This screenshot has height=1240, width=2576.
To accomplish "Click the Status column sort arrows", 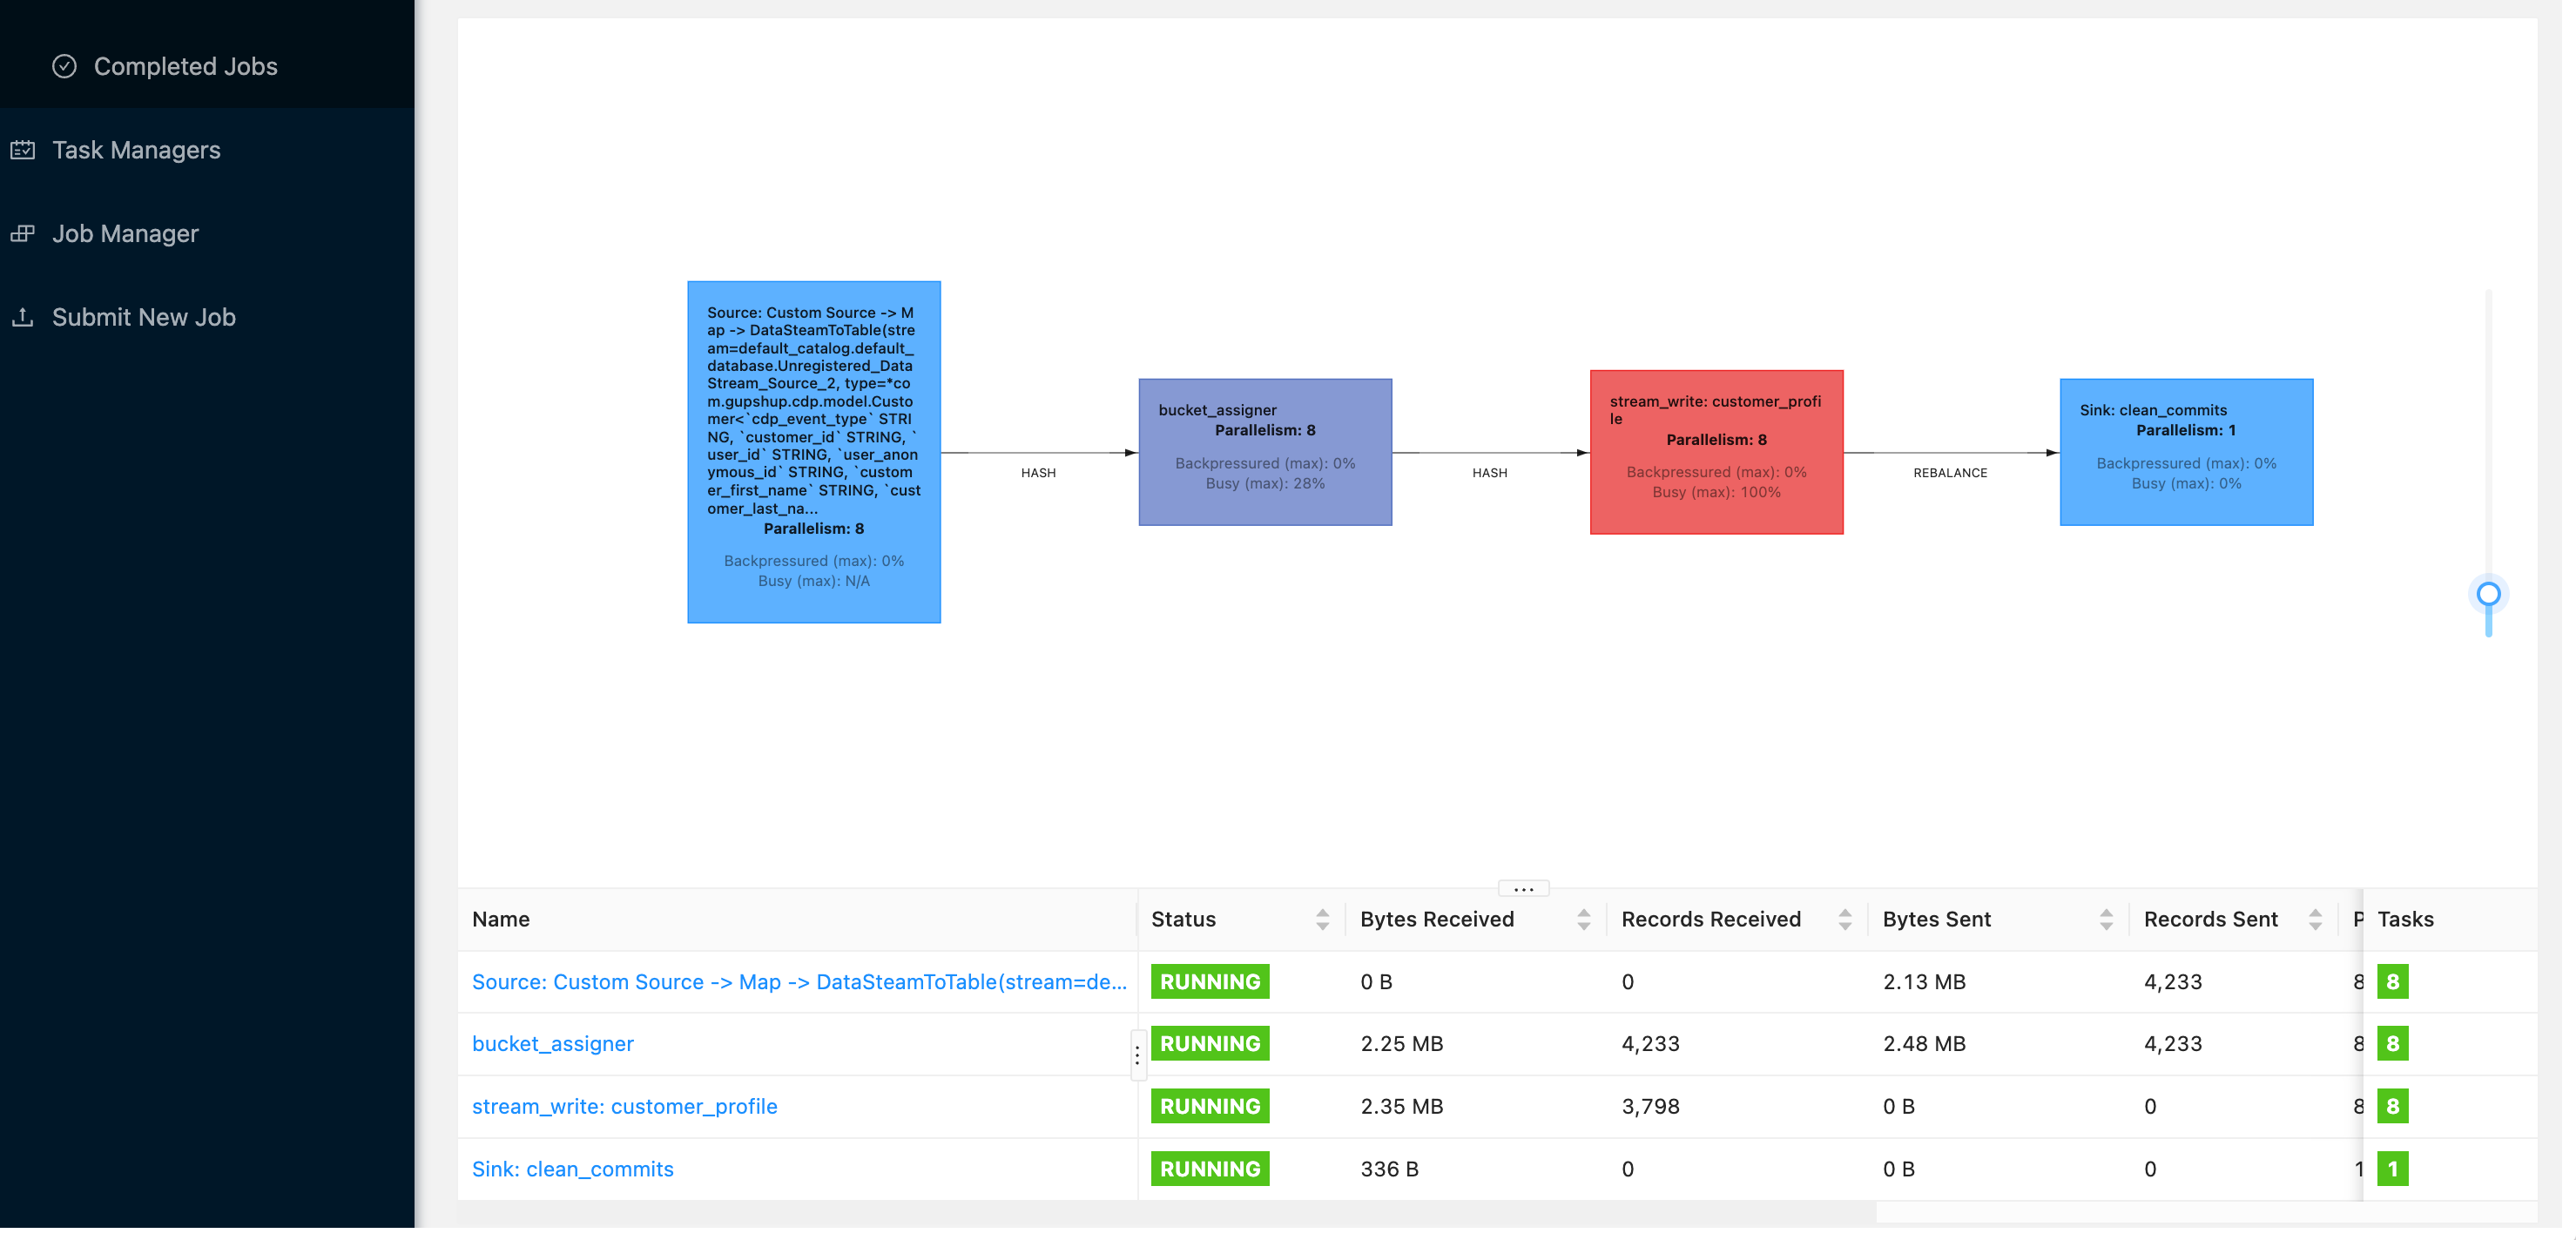I will point(1322,919).
